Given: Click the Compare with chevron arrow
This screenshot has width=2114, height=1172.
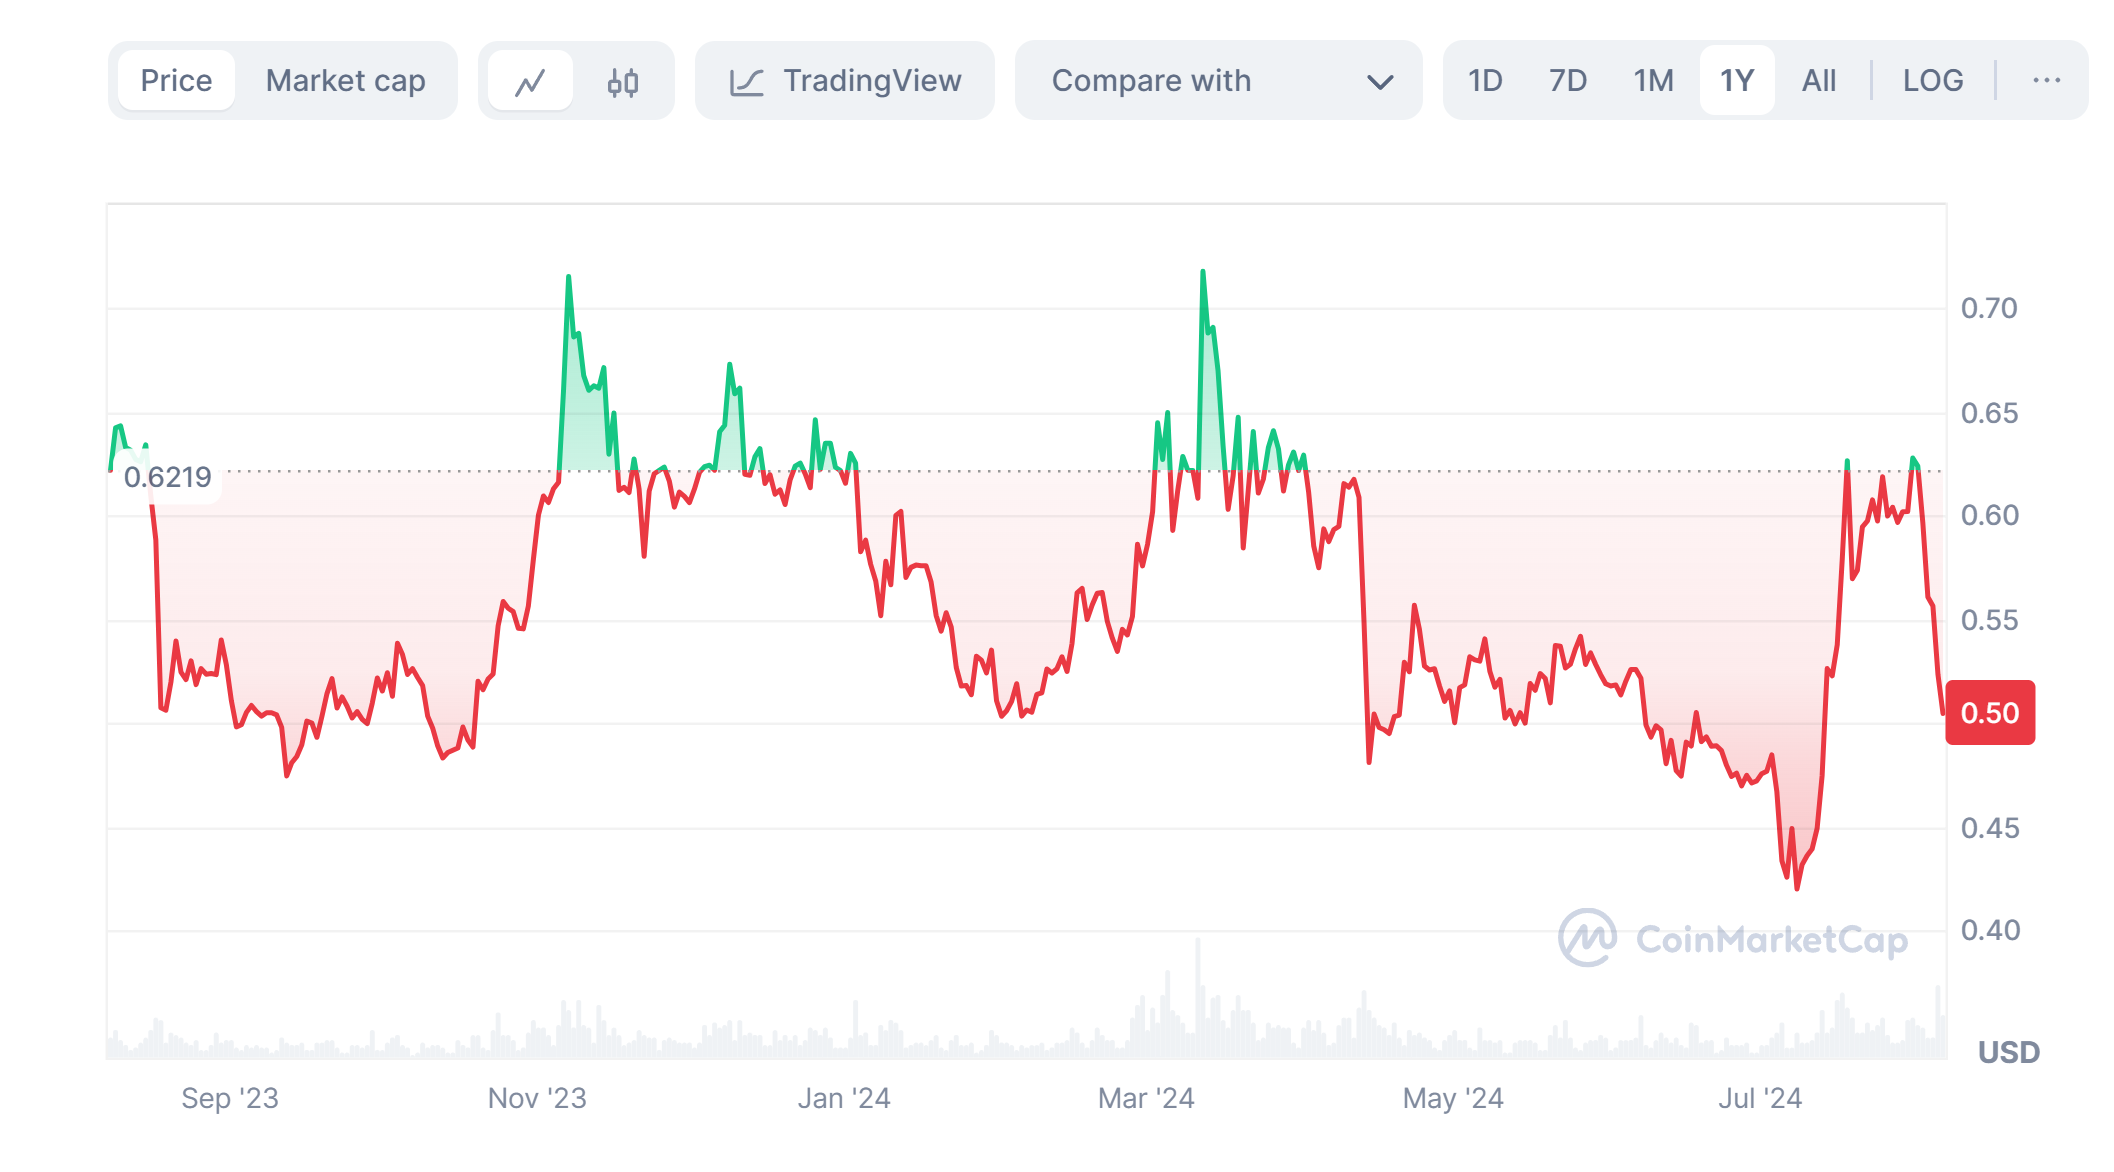Looking at the screenshot, I should (x=1380, y=82).
